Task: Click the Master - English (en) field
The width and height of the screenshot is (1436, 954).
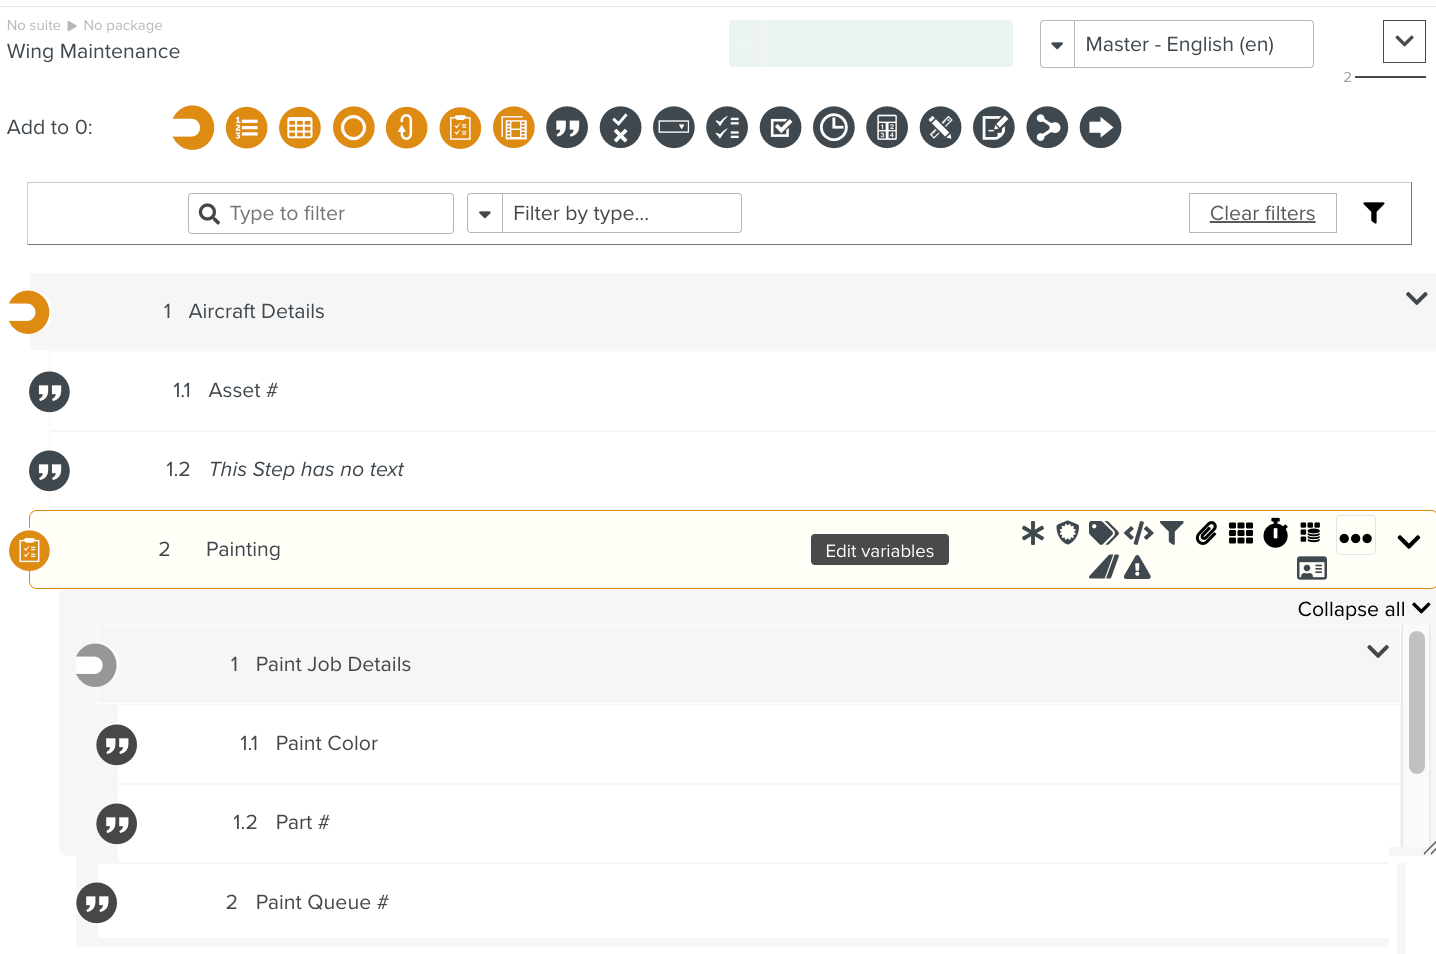Action: tap(1194, 44)
